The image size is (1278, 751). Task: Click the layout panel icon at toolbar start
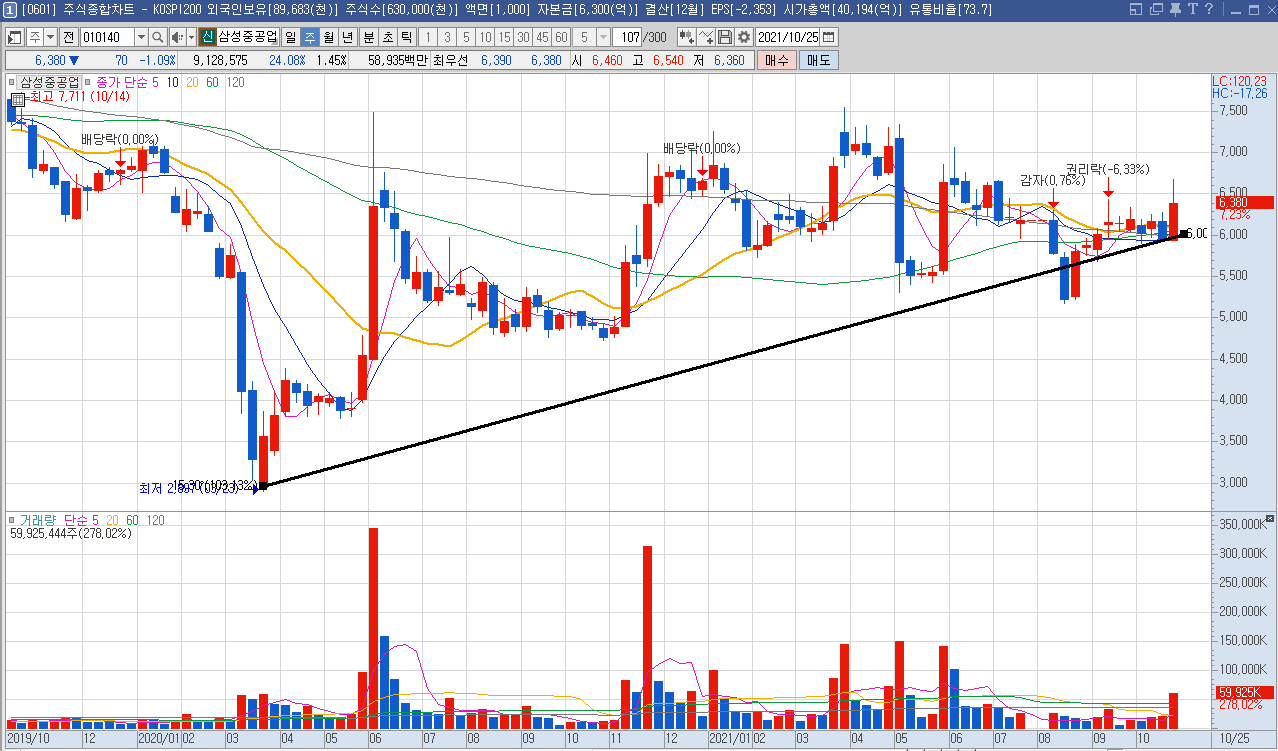(x=14, y=37)
